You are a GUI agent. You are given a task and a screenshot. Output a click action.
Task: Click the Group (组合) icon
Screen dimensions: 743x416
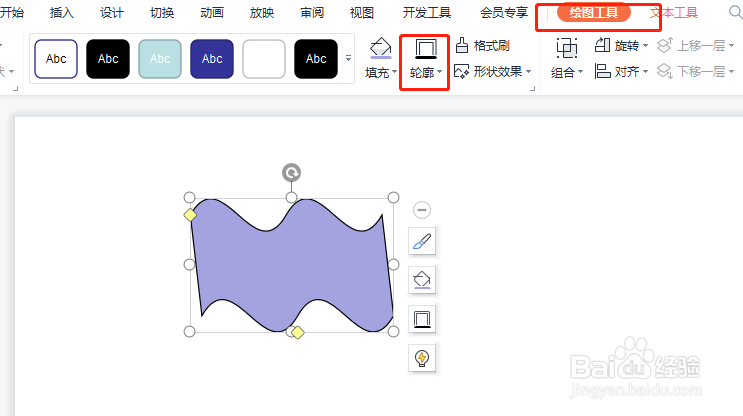567,48
